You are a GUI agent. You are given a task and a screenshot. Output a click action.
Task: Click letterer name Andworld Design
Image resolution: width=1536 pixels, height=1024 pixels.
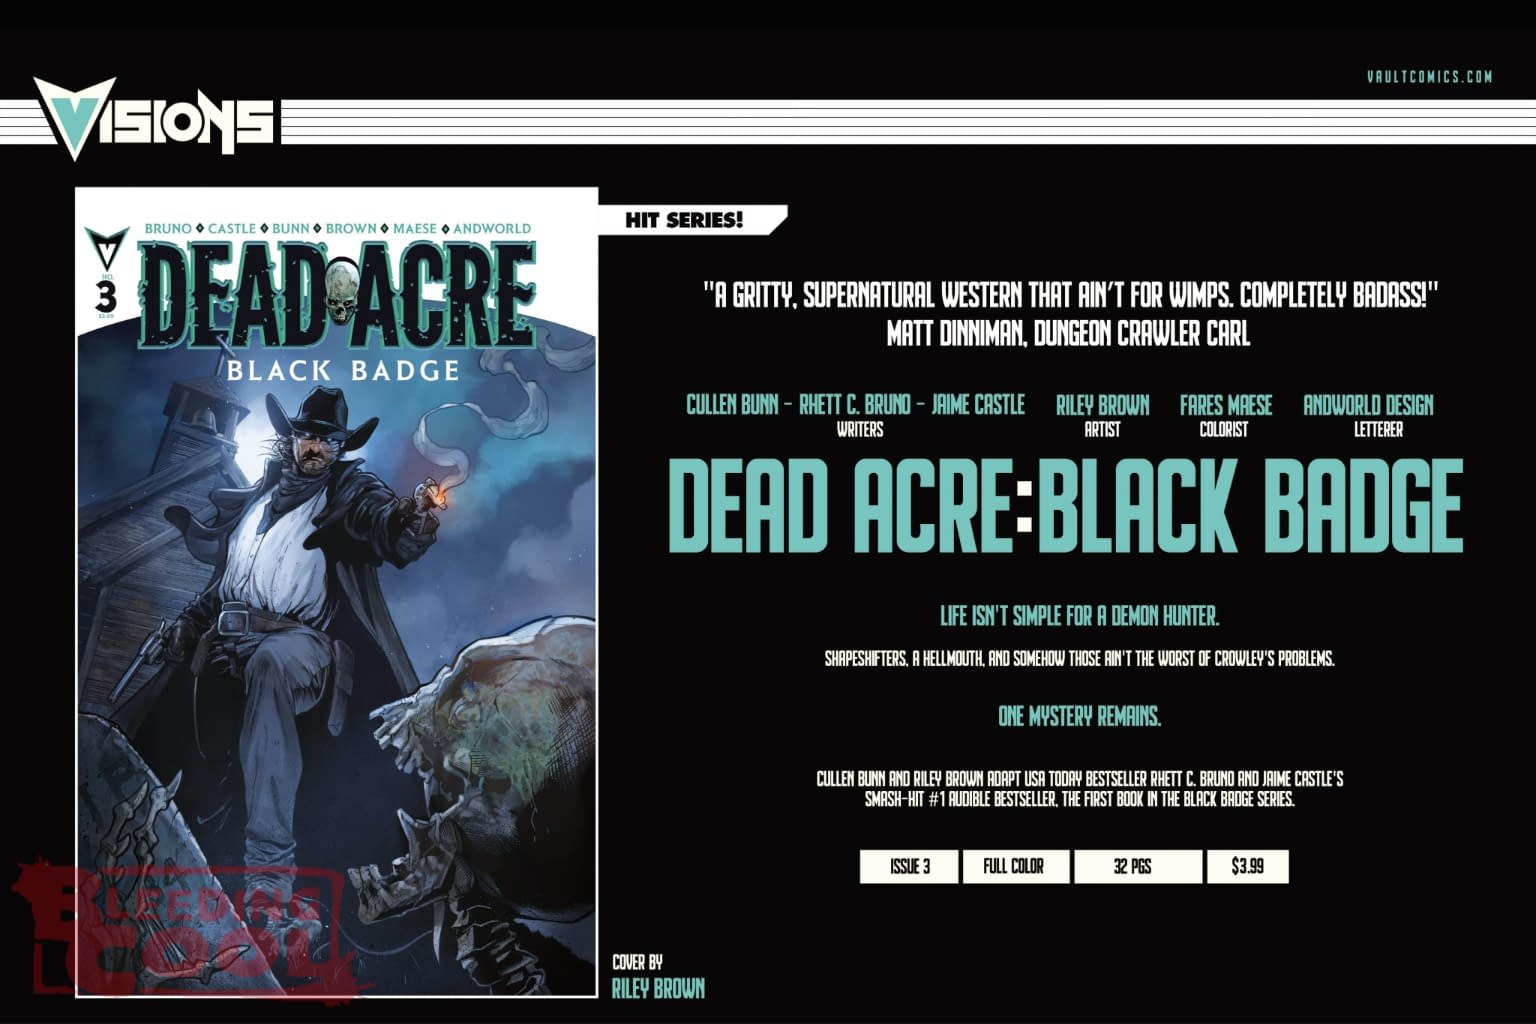pyautogui.click(x=1368, y=405)
